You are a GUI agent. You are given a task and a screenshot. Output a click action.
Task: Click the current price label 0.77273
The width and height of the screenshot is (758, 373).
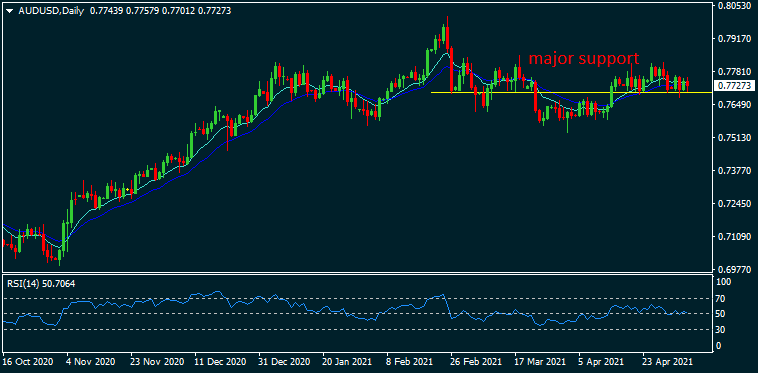pyautogui.click(x=734, y=86)
